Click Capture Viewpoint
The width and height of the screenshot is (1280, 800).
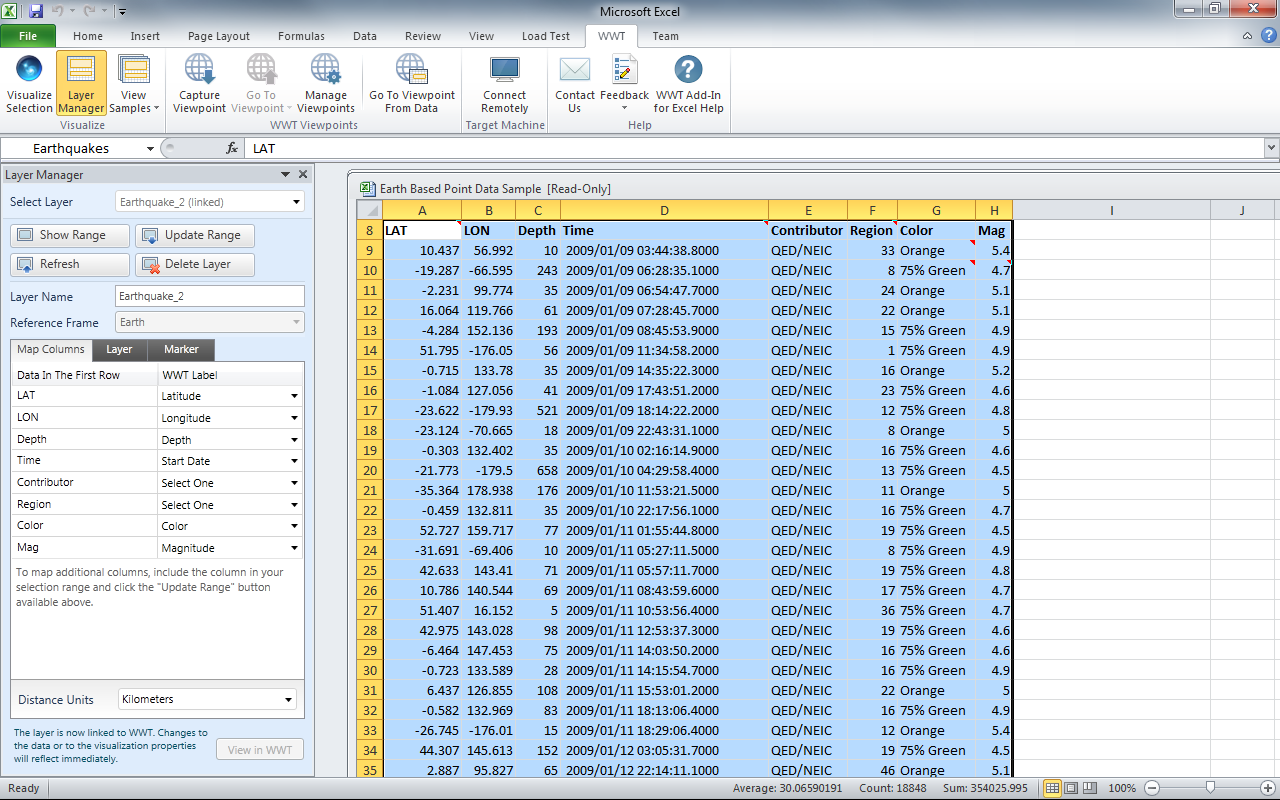point(199,83)
